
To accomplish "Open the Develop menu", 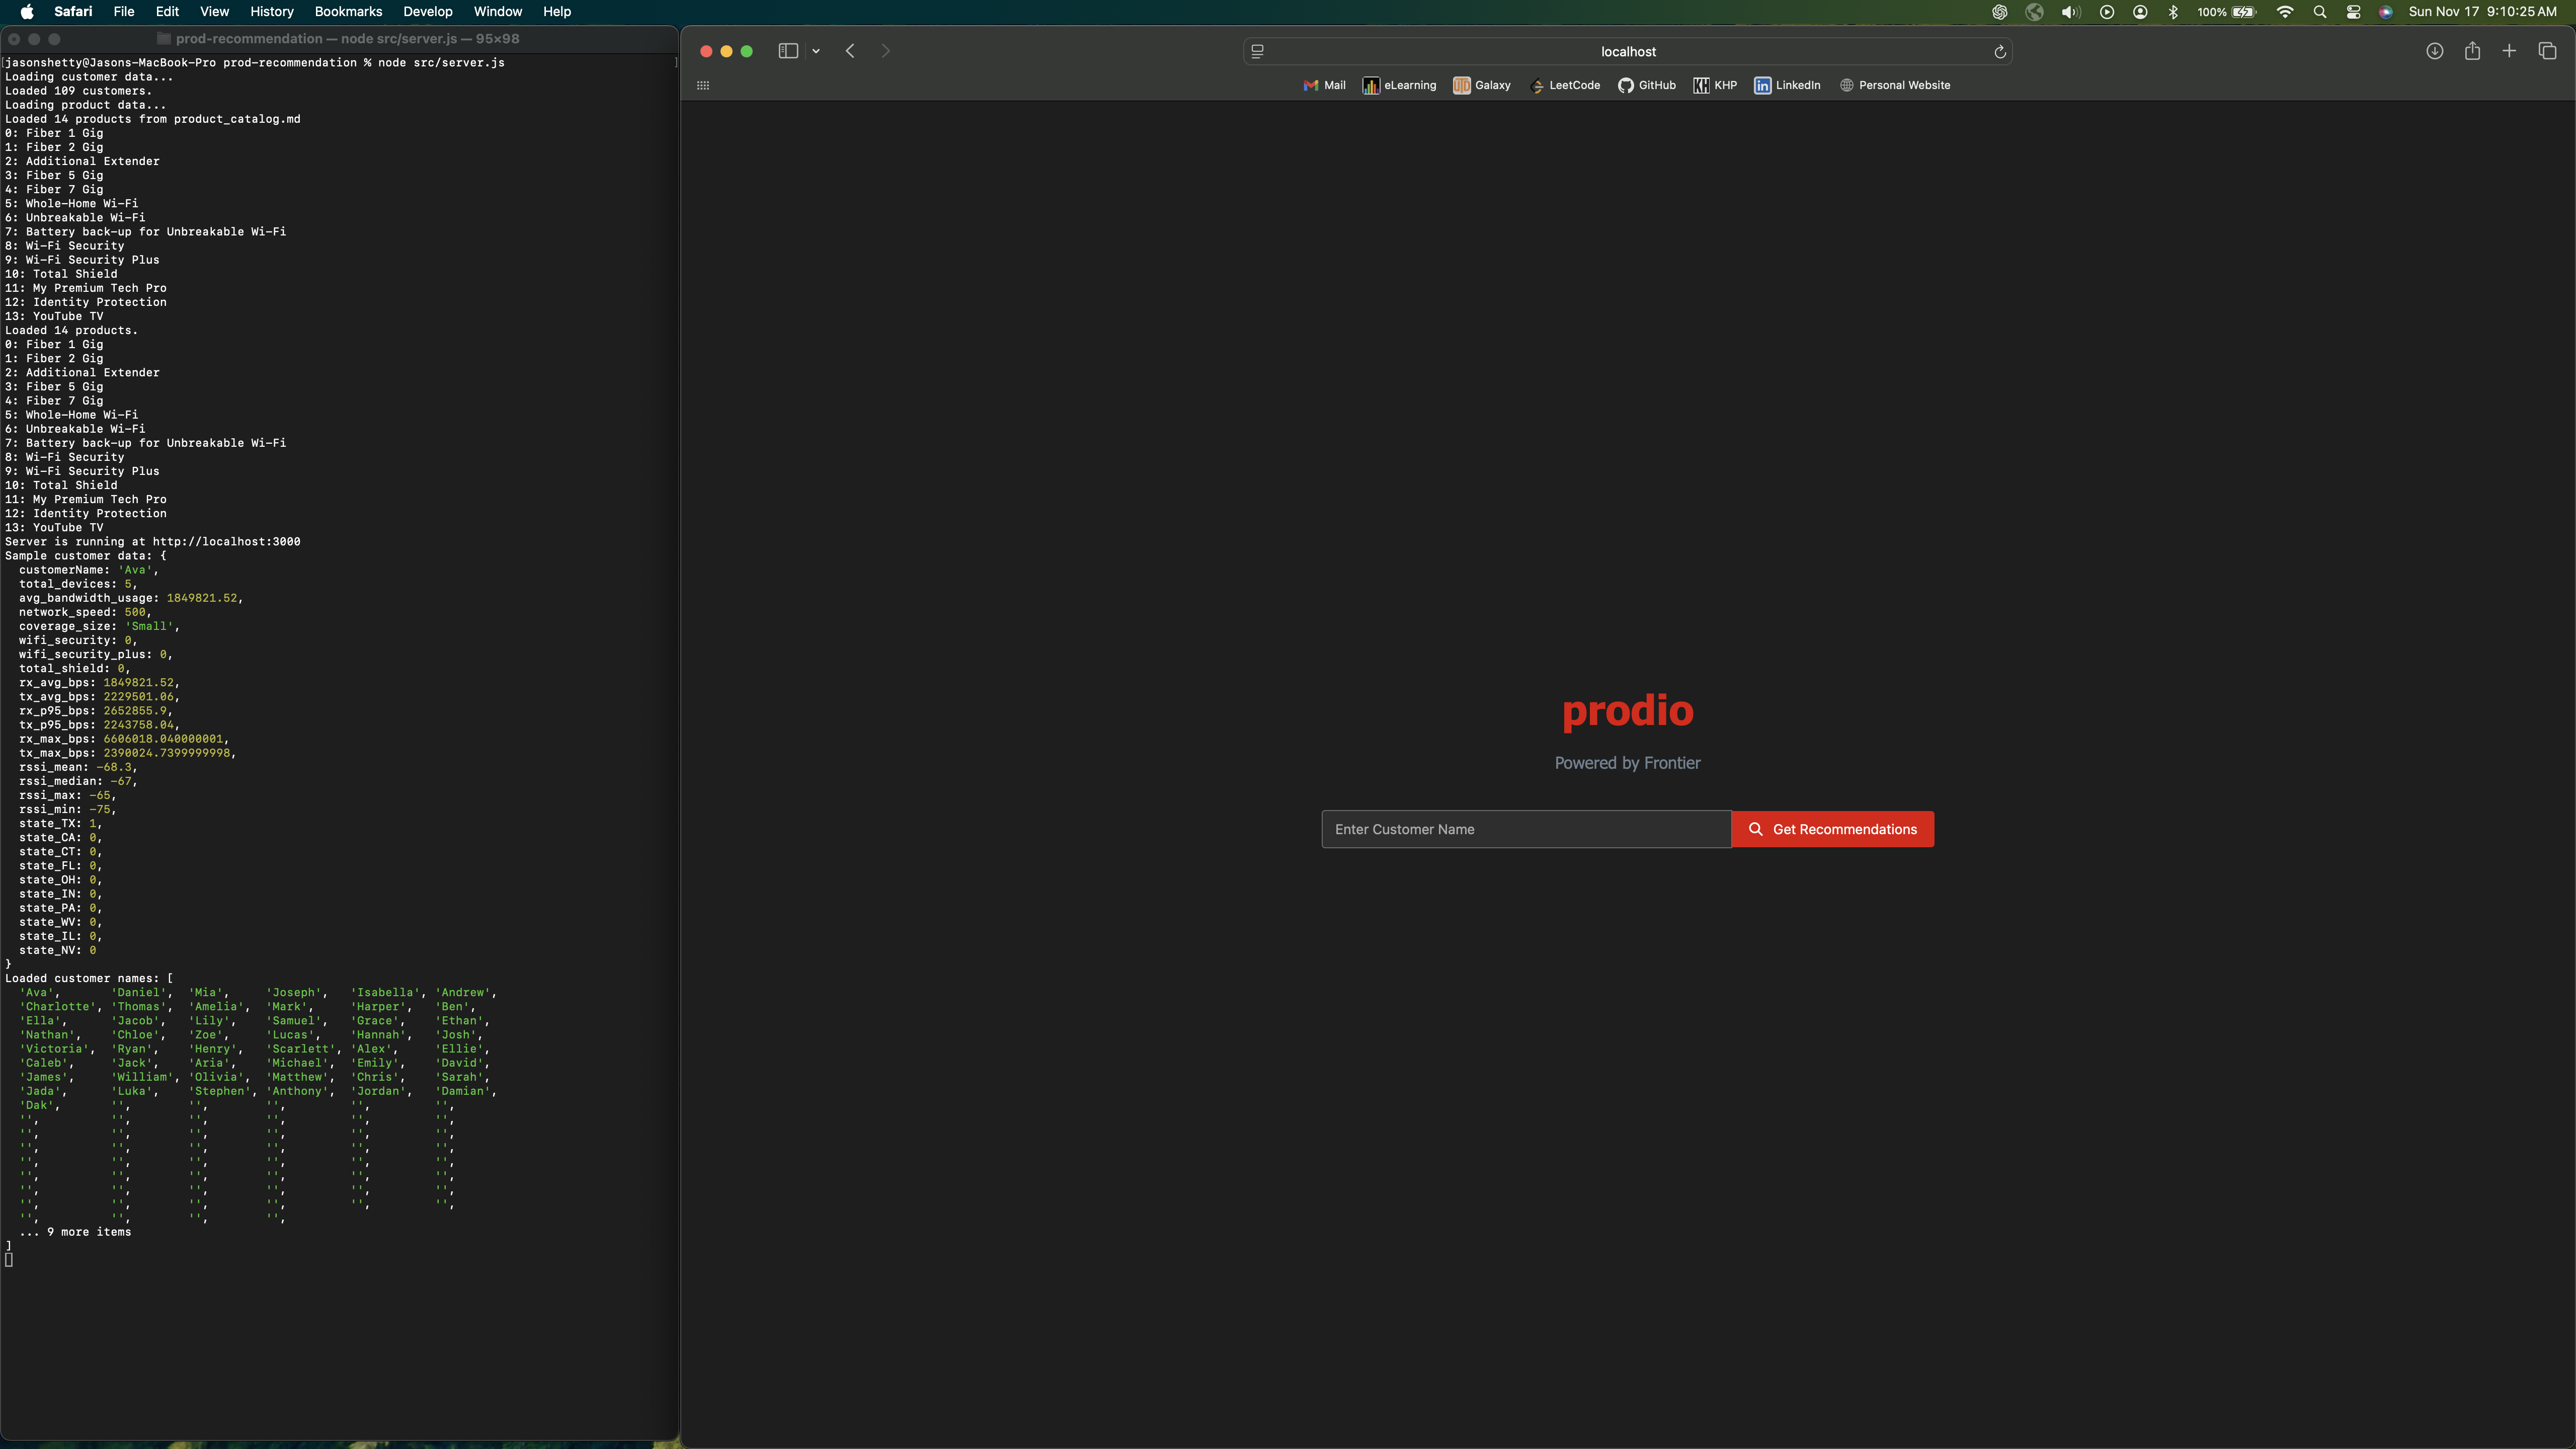I will pyautogui.click(x=427, y=12).
